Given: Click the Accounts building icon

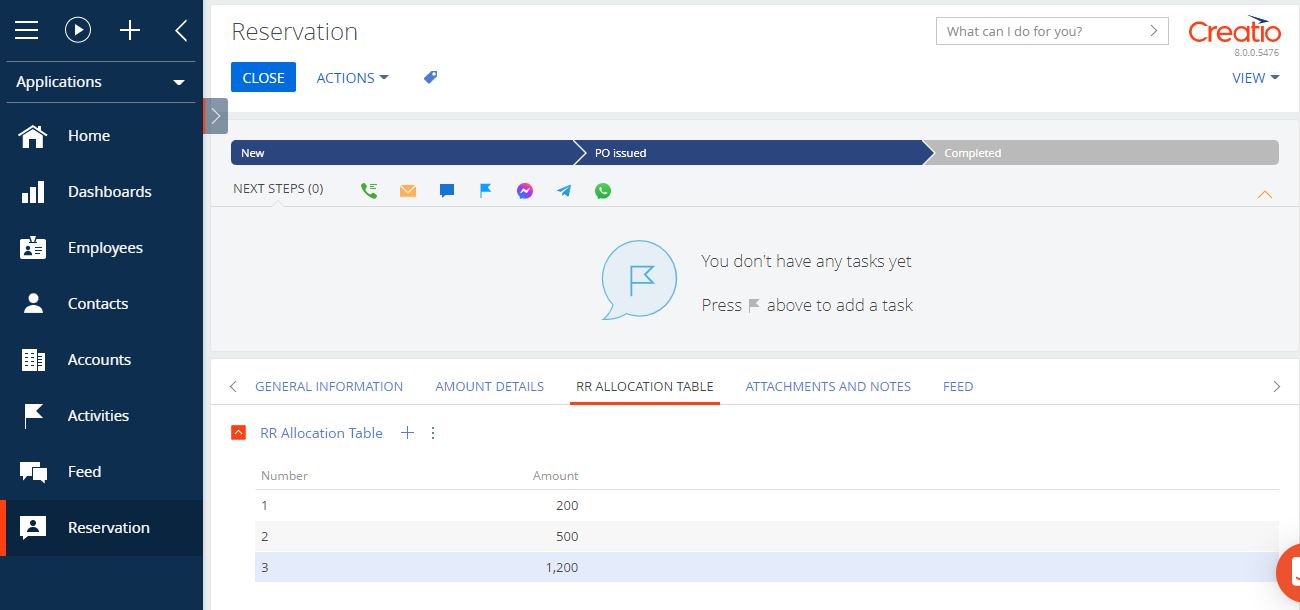Looking at the screenshot, I should click(x=33, y=360).
